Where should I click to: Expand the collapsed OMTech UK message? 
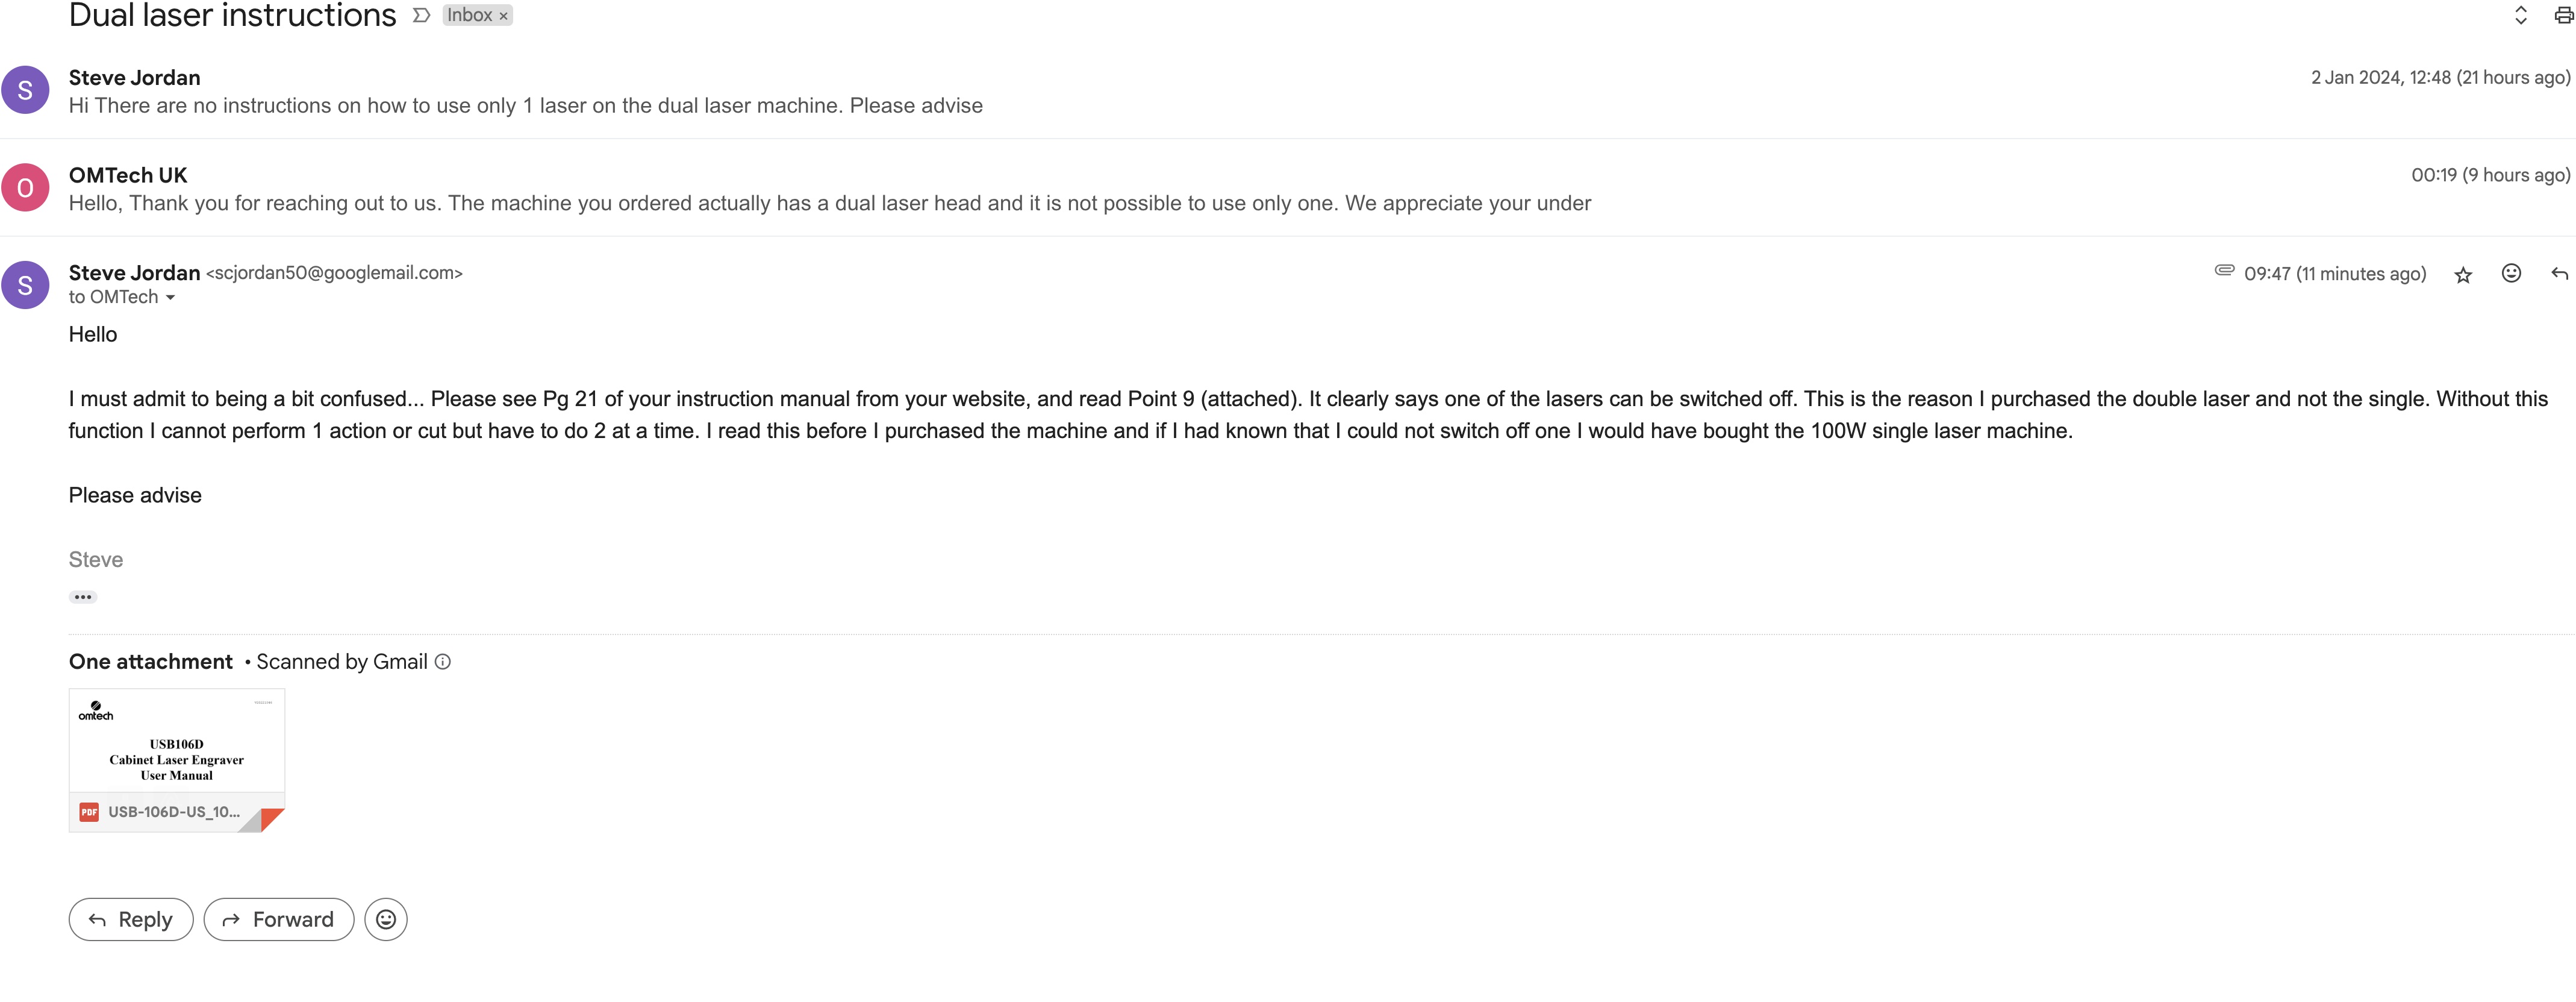[1288, 188]
